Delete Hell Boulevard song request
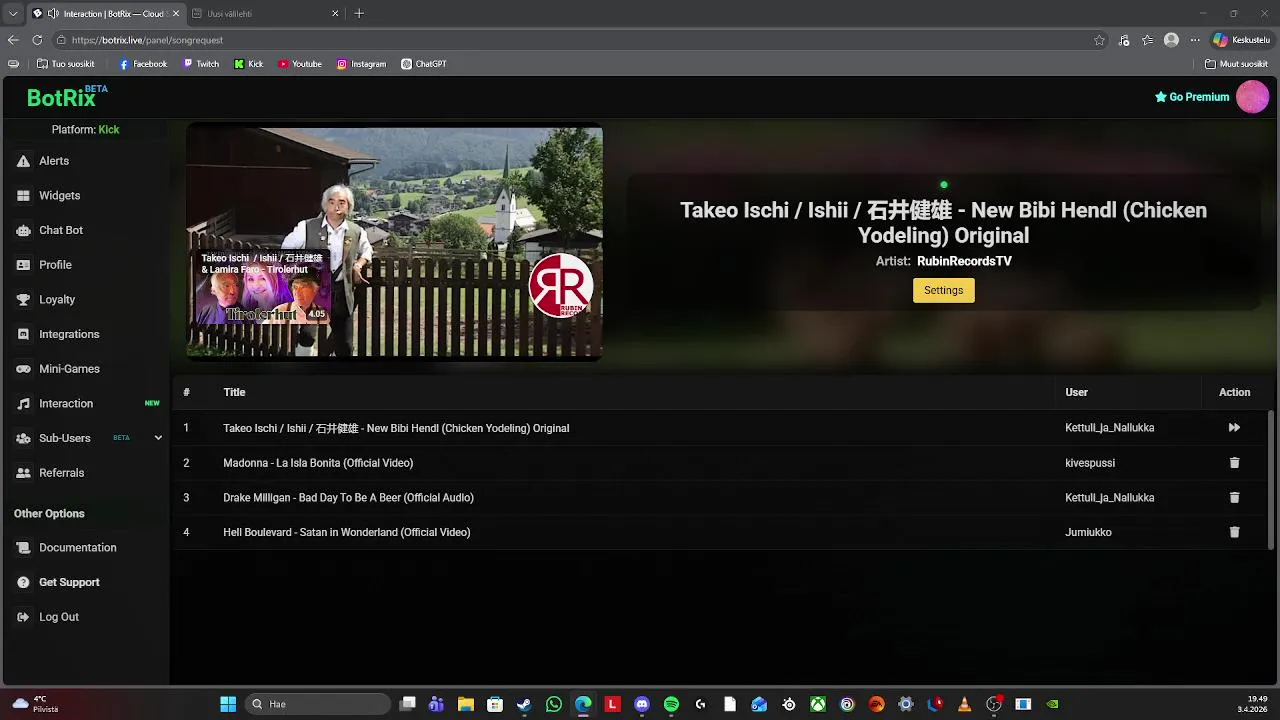The image size is (1280, 720). click(x=1234, y=532)
